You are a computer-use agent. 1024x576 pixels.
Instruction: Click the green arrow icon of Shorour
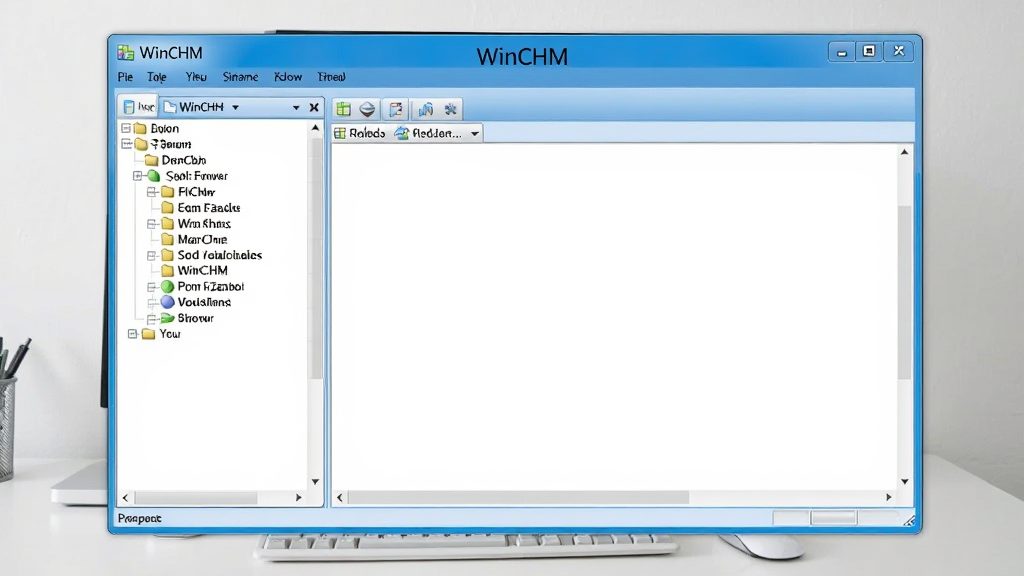point(167,318)
